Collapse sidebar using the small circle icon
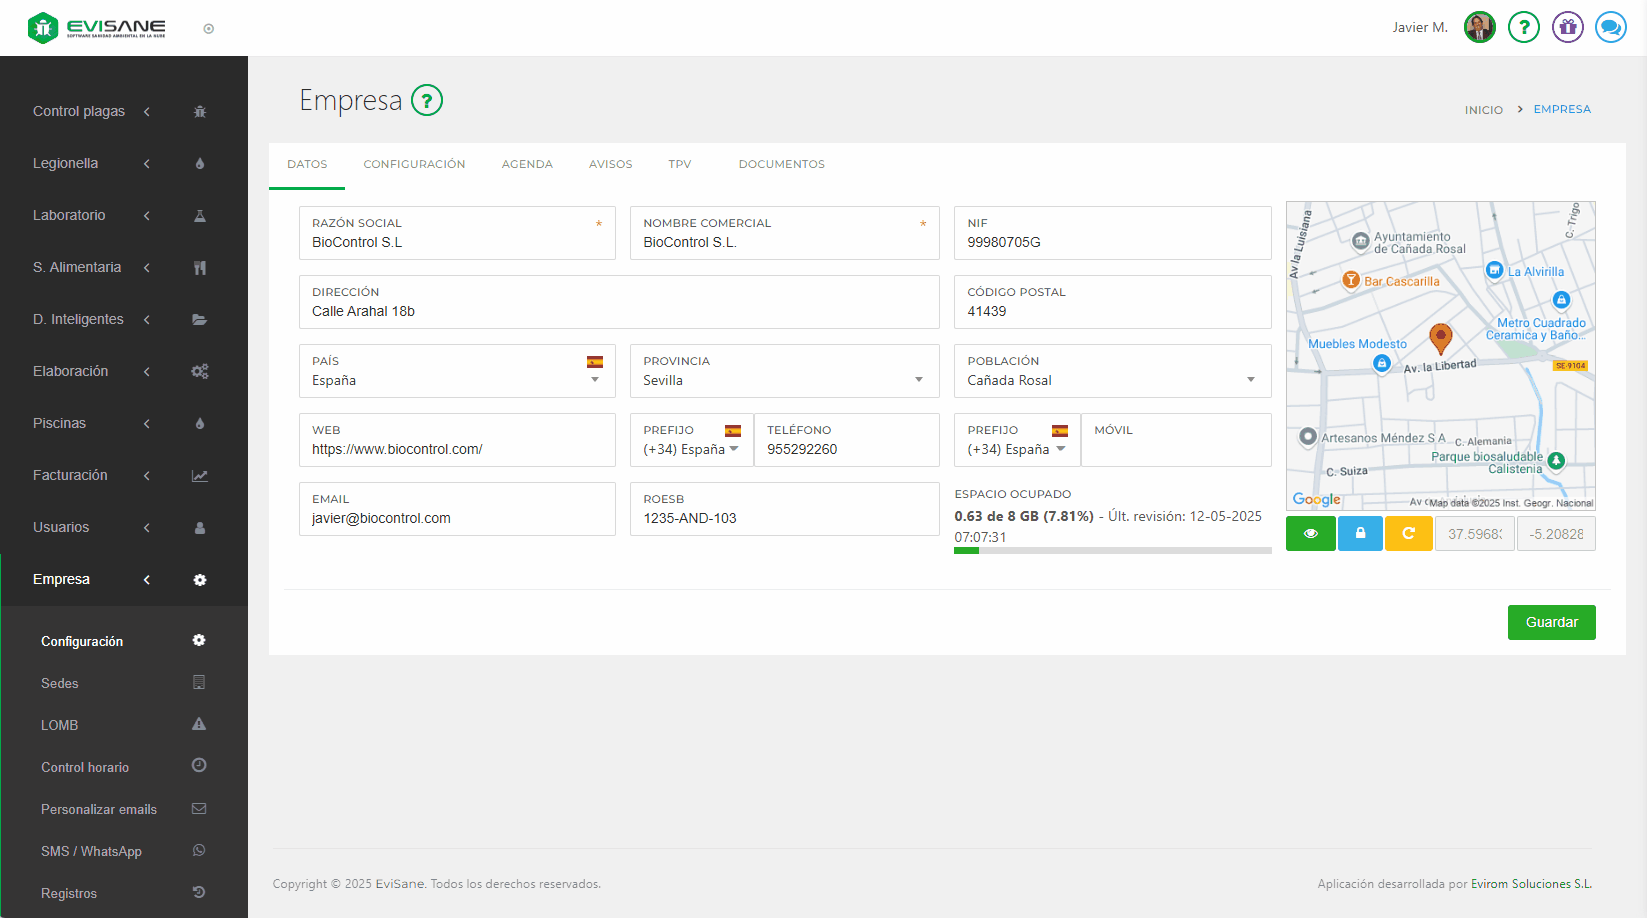The image size is (1647, 918). tap(209, 29)
